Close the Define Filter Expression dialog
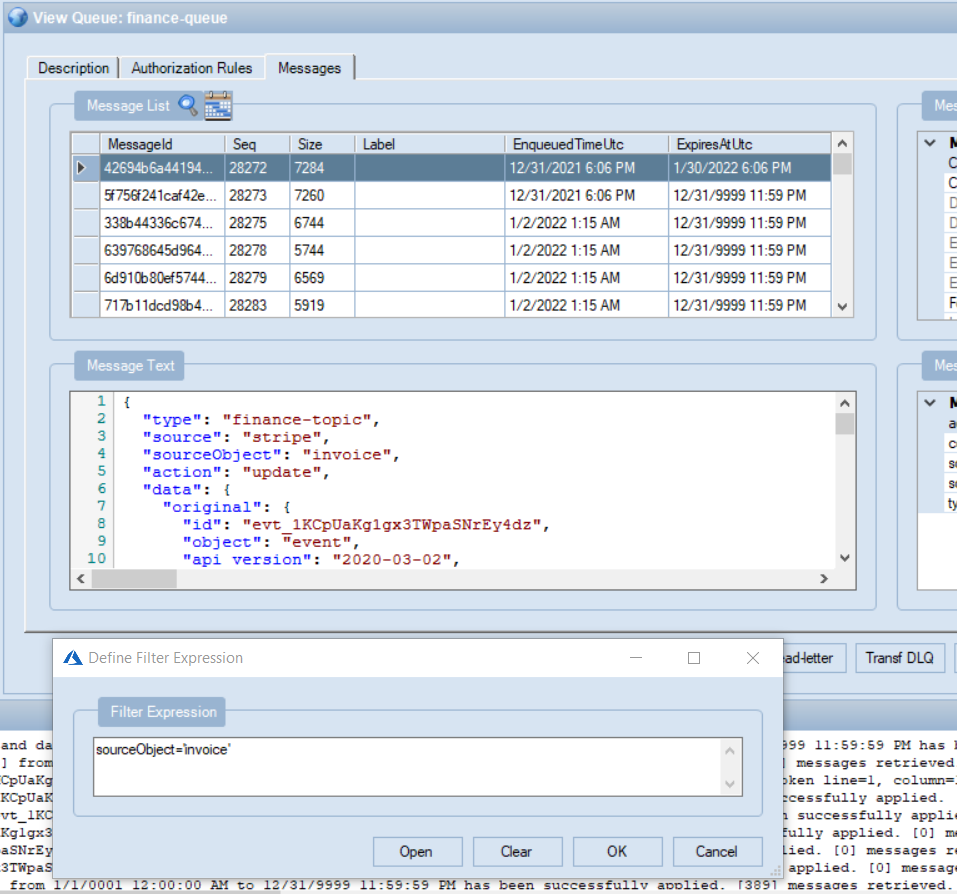957x894 pixels. pos(754,658)
